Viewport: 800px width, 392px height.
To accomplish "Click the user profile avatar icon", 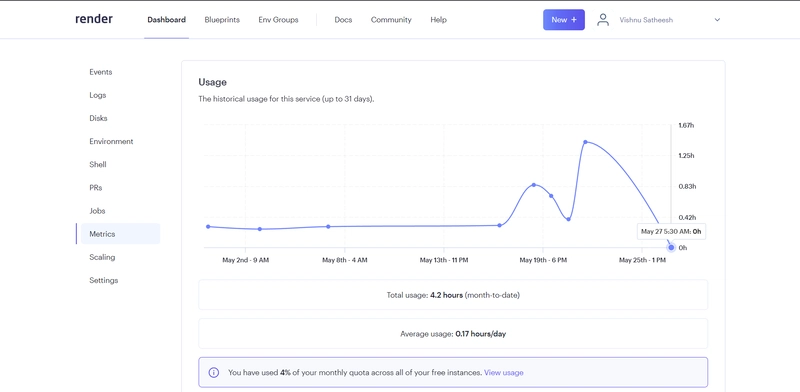I will point(603,20).
